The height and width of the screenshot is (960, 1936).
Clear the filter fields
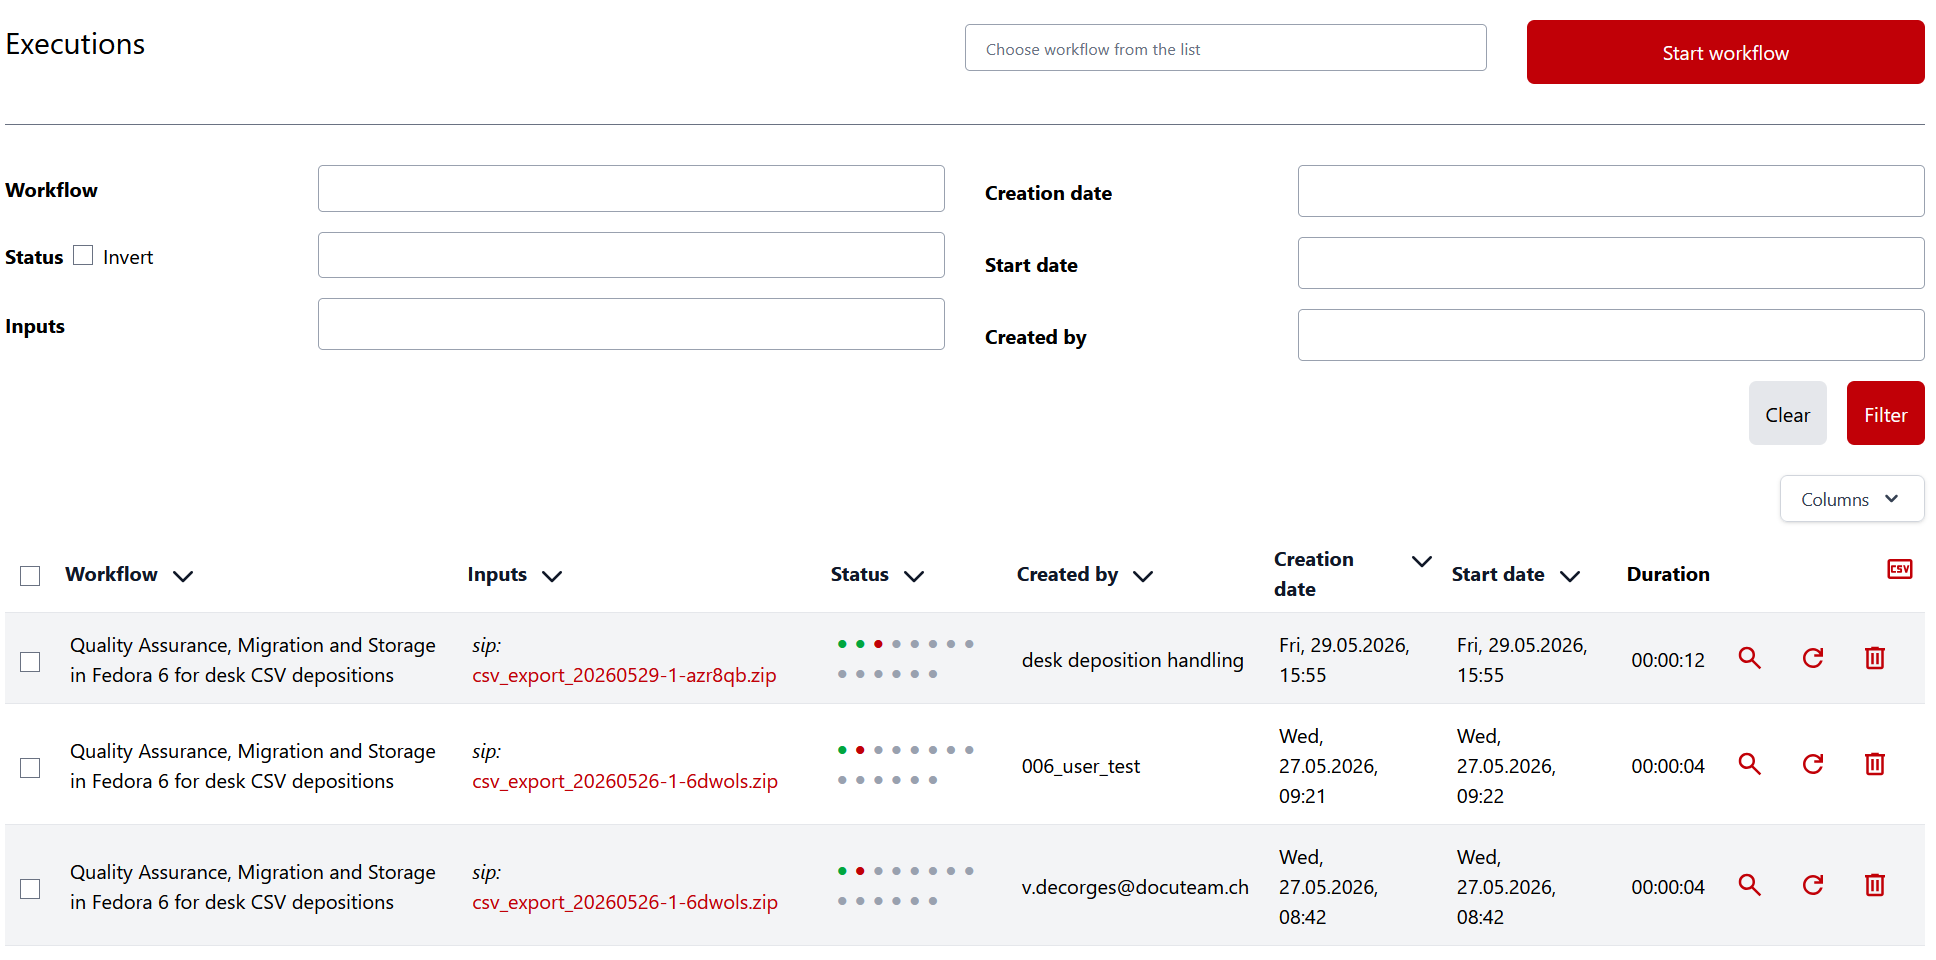point(1787,413)
